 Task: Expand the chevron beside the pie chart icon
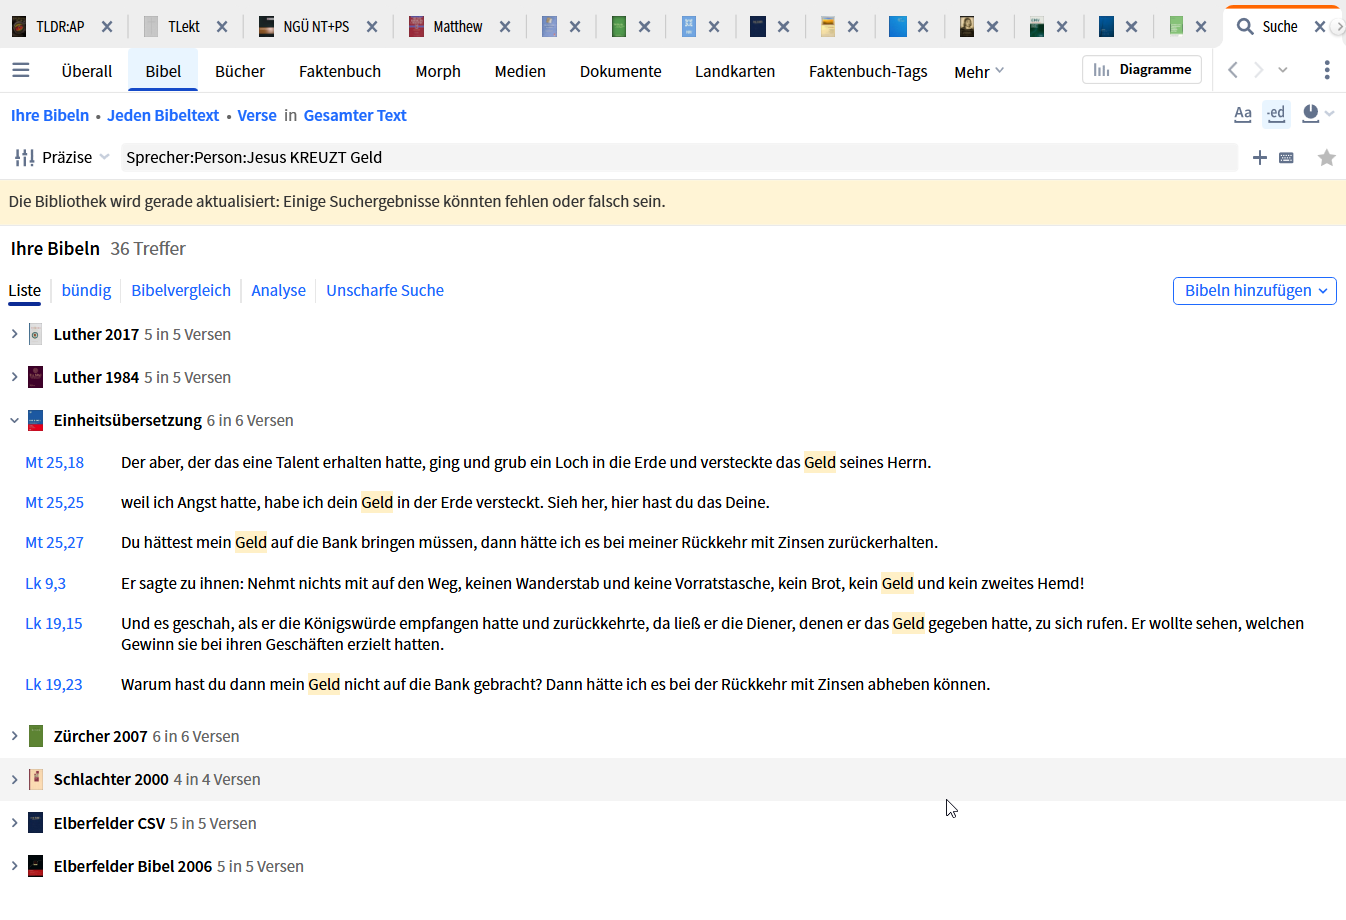coord(1330,114)
